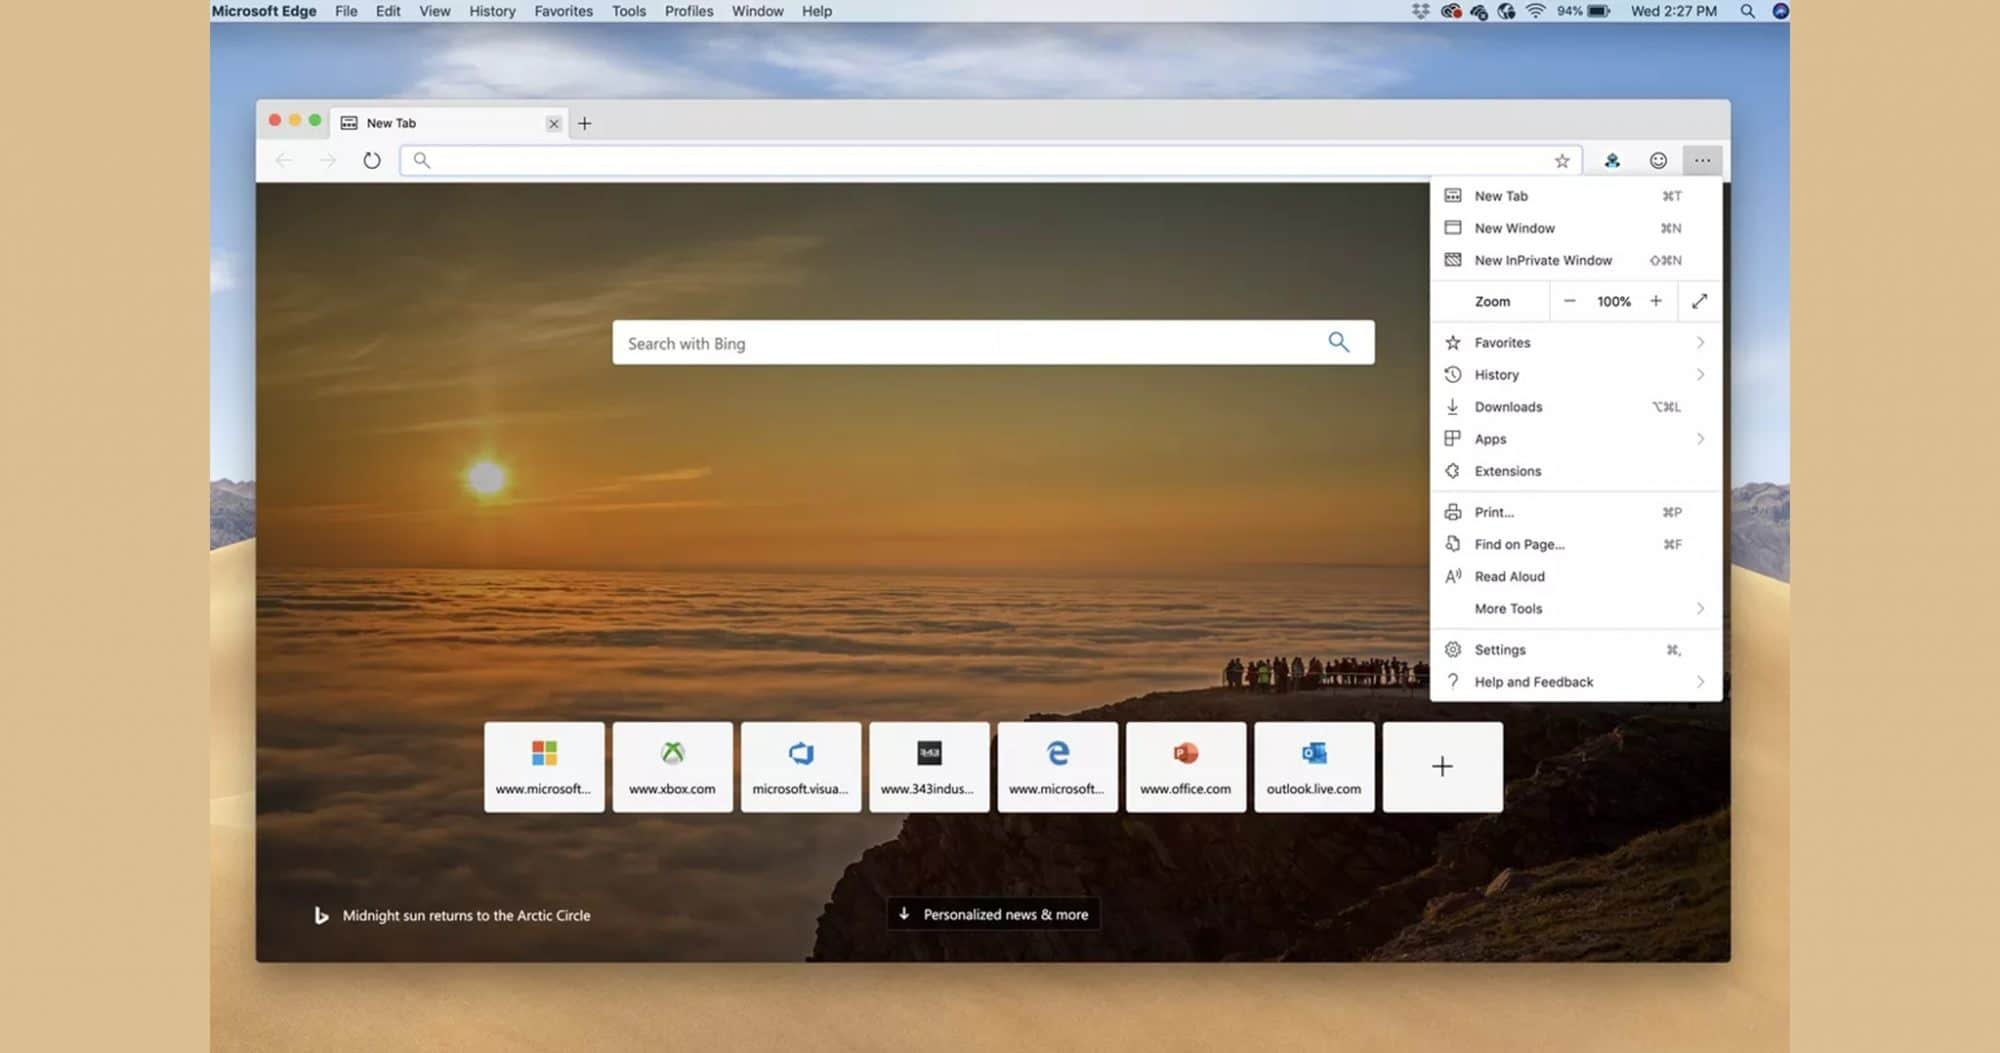Open Midnight sun returns to the Arctic Circle link
The width and height of the screenshot is (2000, 1053).
tap(466, 915)
